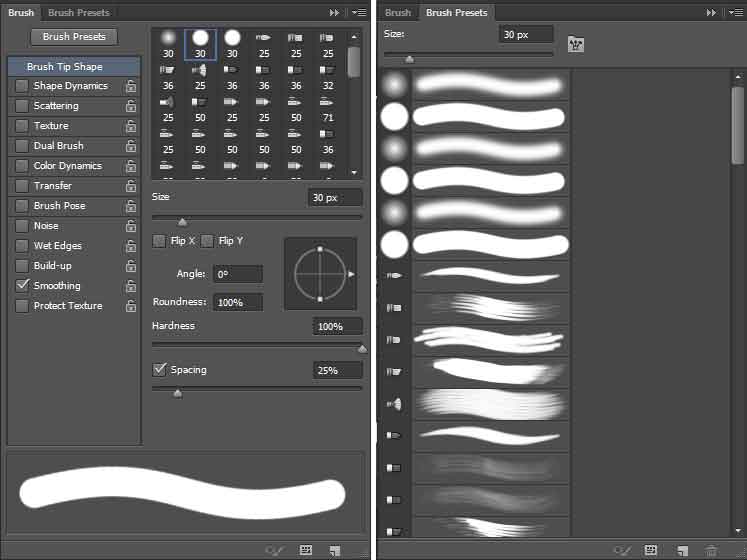Click the Toggle Brush Panel icon beside Size

pos(575,42)
